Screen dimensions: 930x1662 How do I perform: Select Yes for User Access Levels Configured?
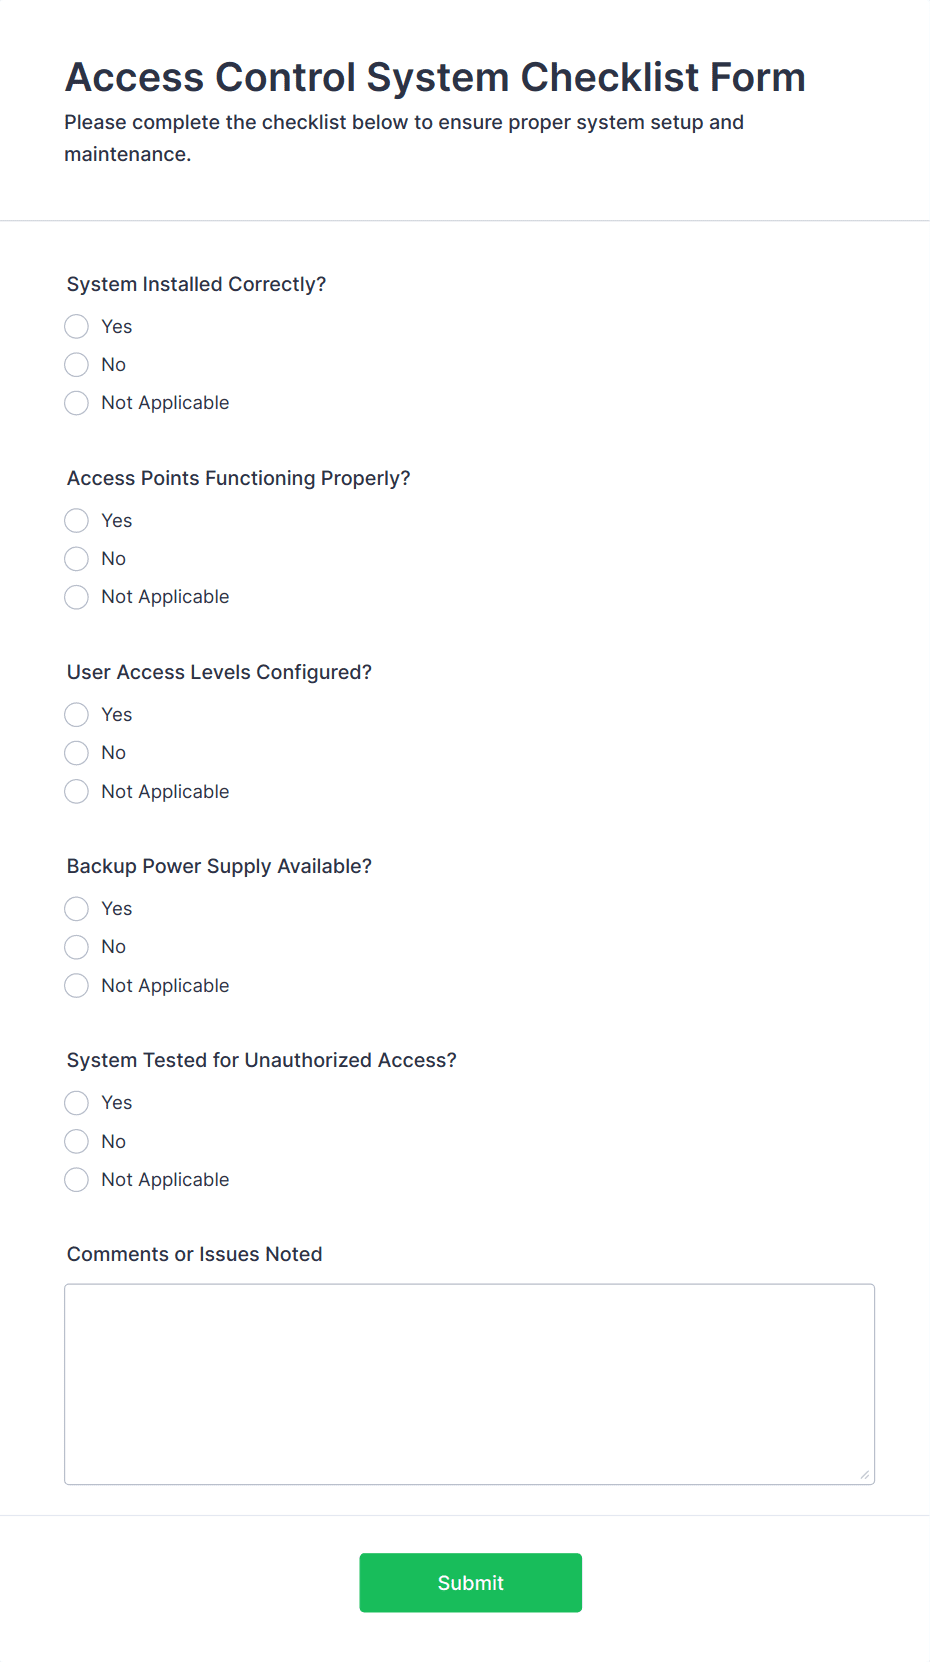click(x=77, y=715)
